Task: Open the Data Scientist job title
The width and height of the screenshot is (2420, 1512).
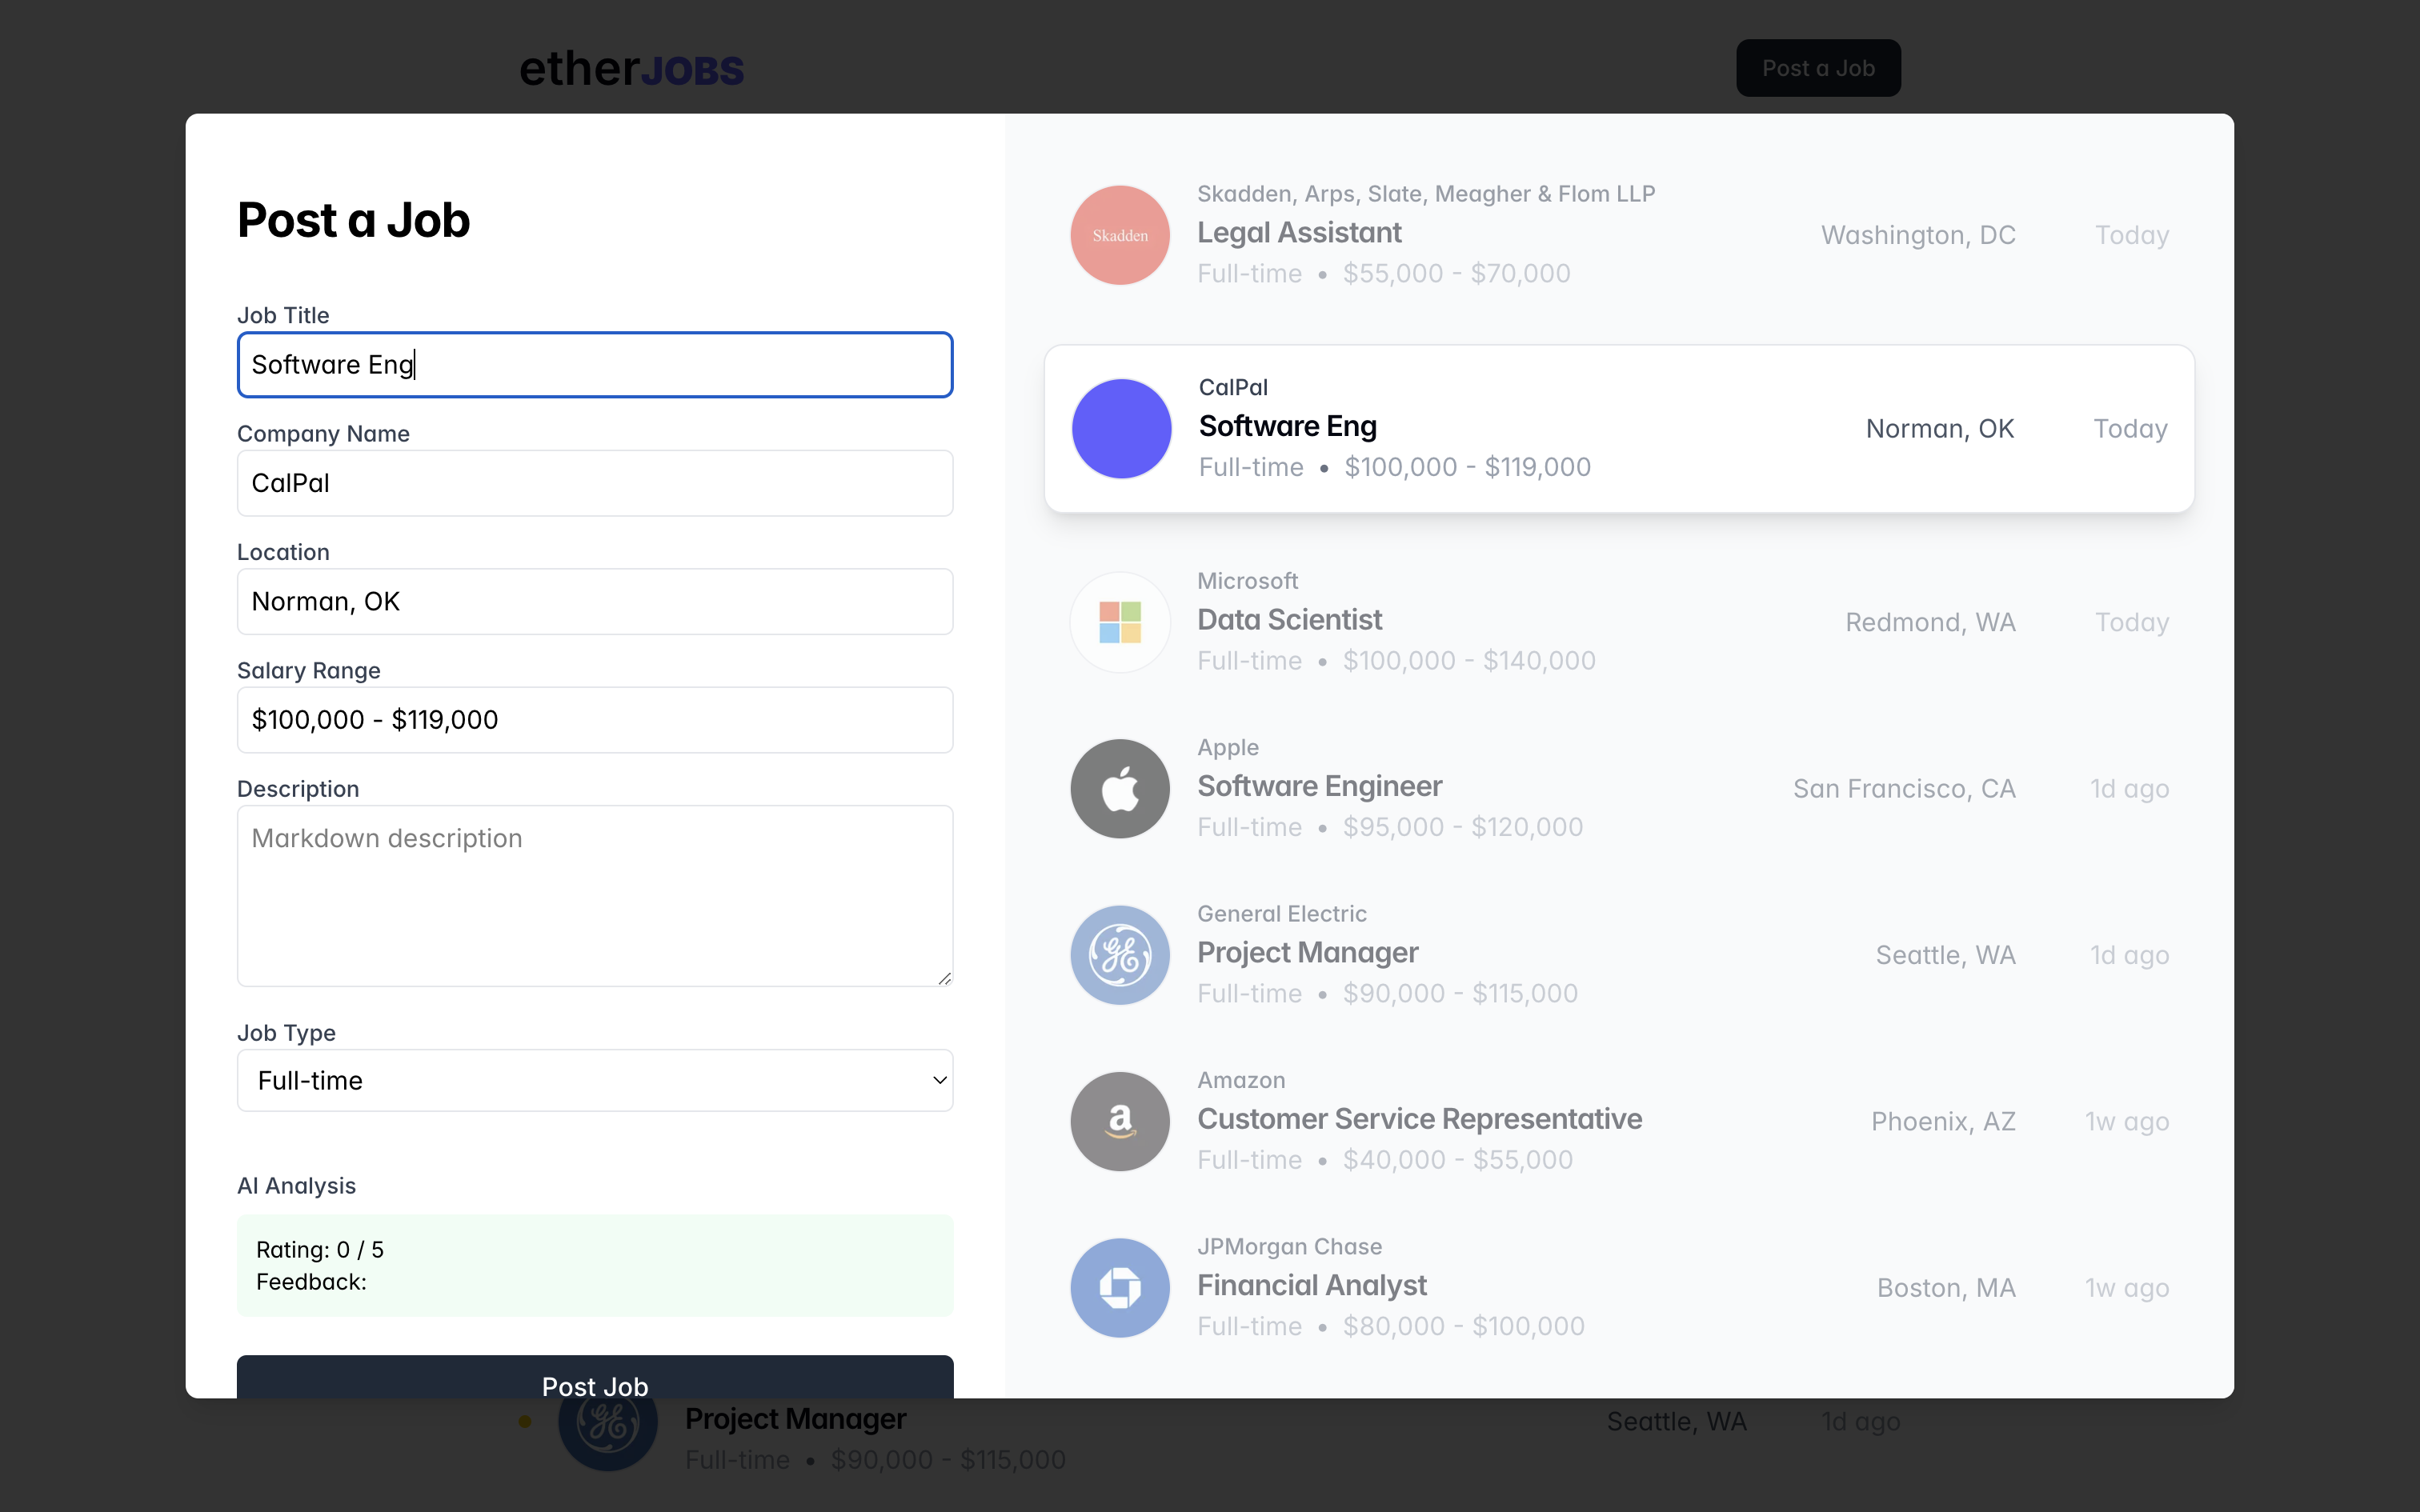Action: 1289,620
